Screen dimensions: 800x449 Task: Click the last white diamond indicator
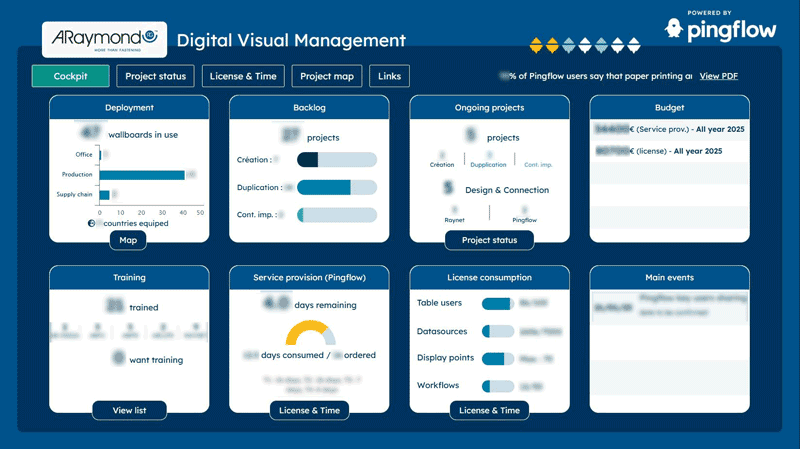pos(634,45)
